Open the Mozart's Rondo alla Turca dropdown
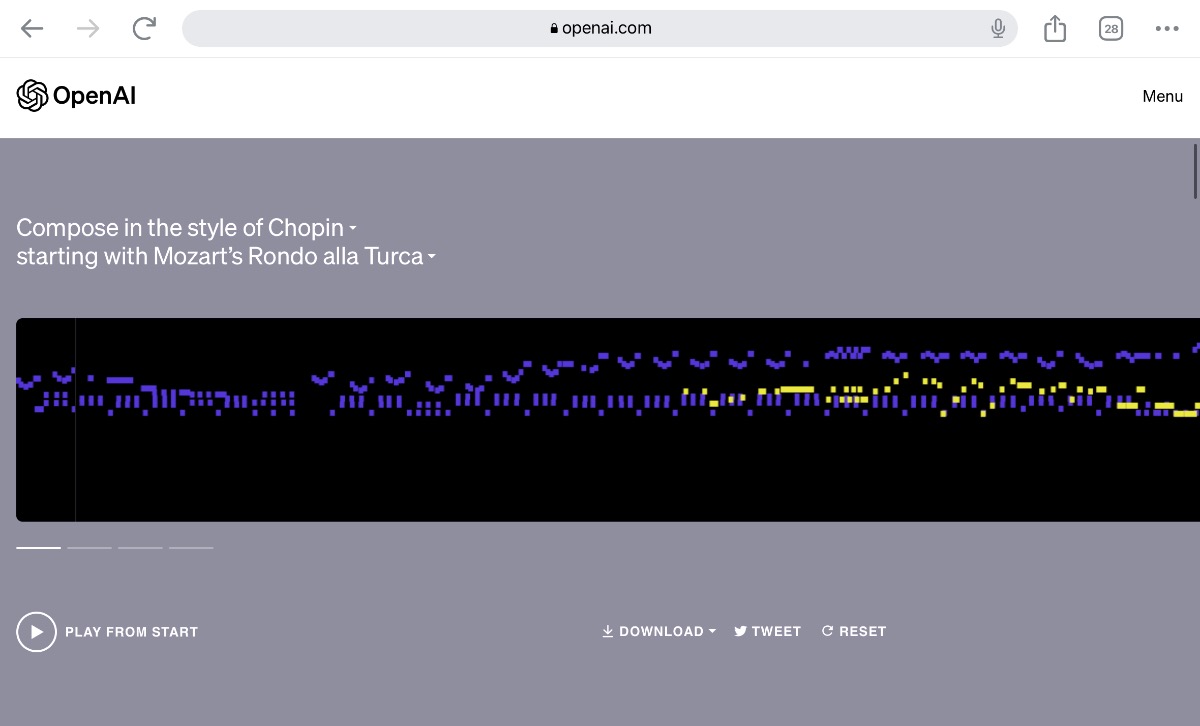 295,256
